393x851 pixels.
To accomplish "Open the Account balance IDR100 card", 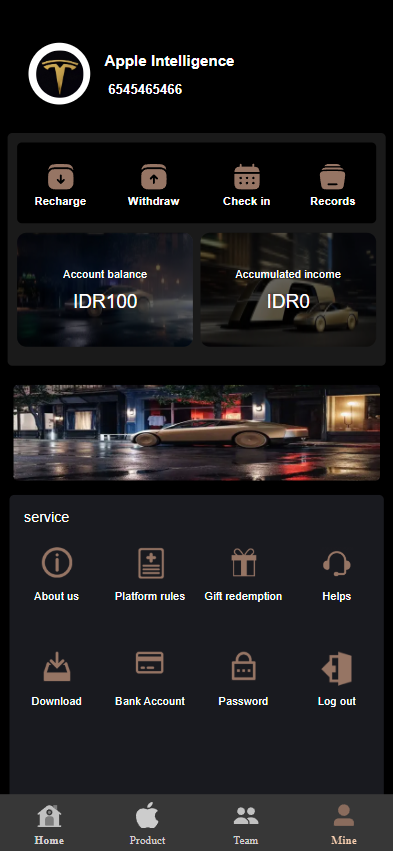I will pos(105,290).
